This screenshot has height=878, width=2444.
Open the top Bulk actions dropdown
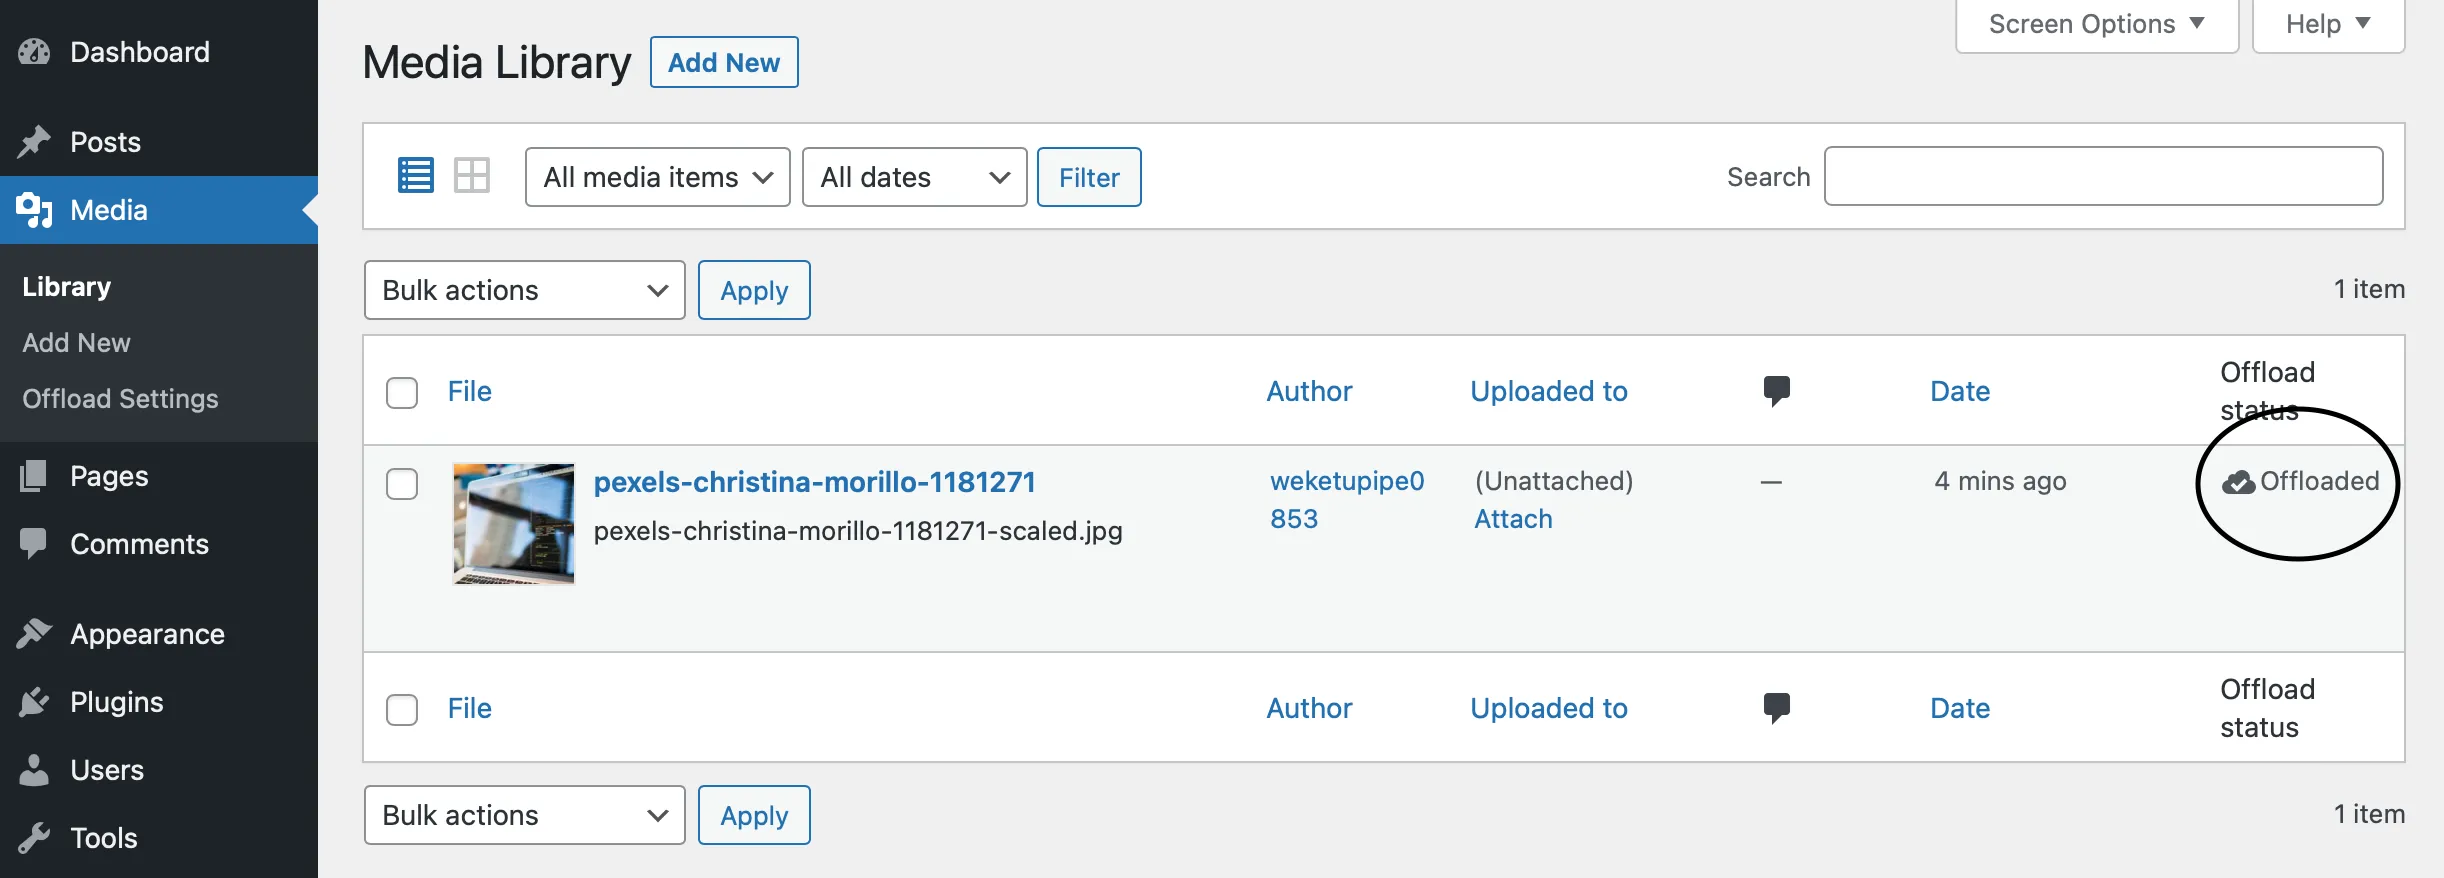tap(525, 290)
